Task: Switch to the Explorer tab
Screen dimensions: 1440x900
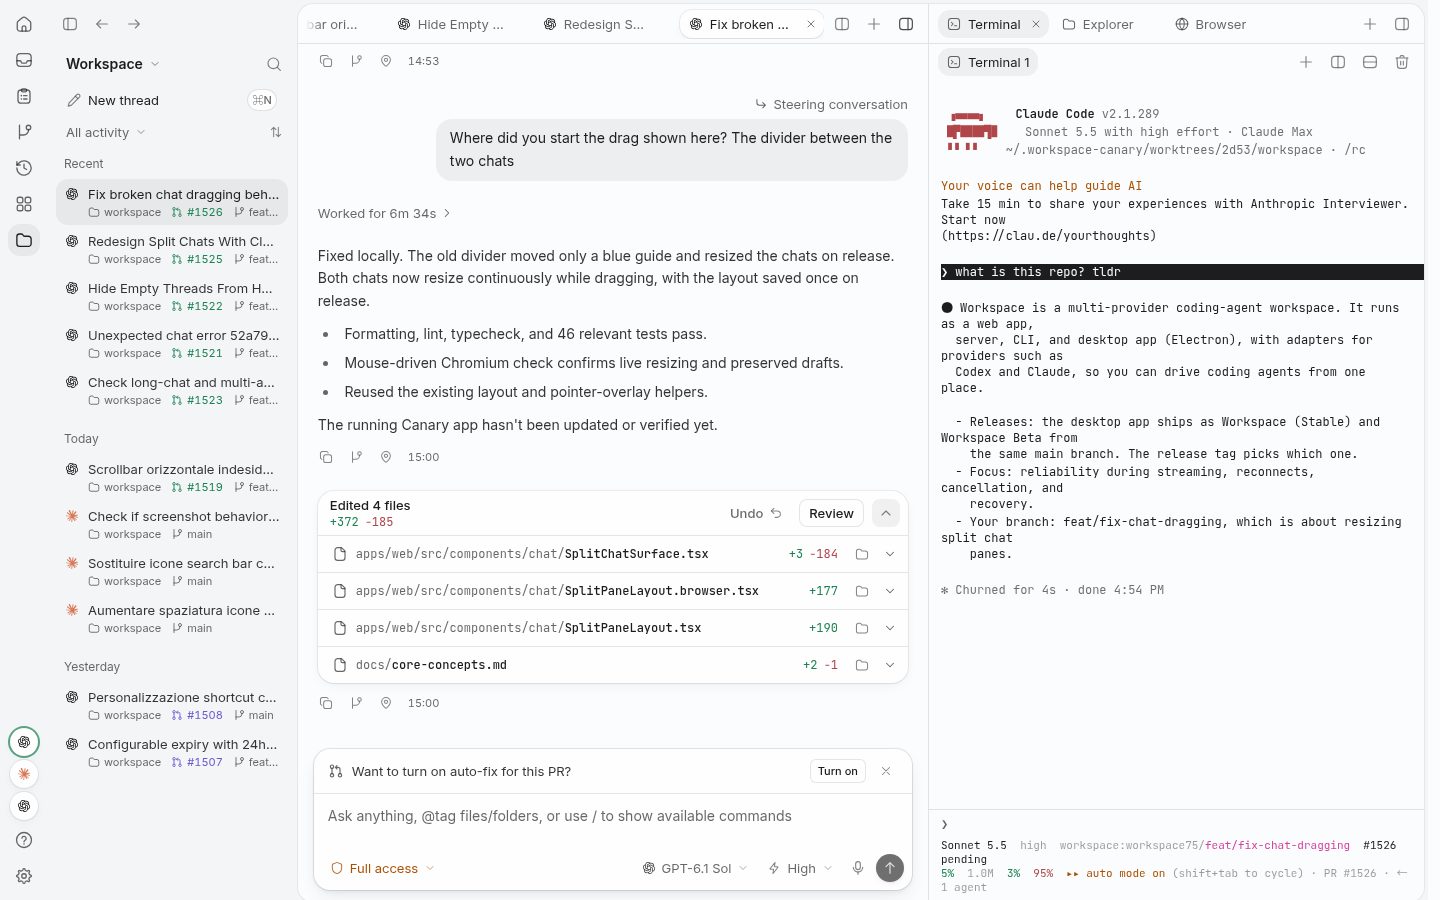Action: 1098,24
